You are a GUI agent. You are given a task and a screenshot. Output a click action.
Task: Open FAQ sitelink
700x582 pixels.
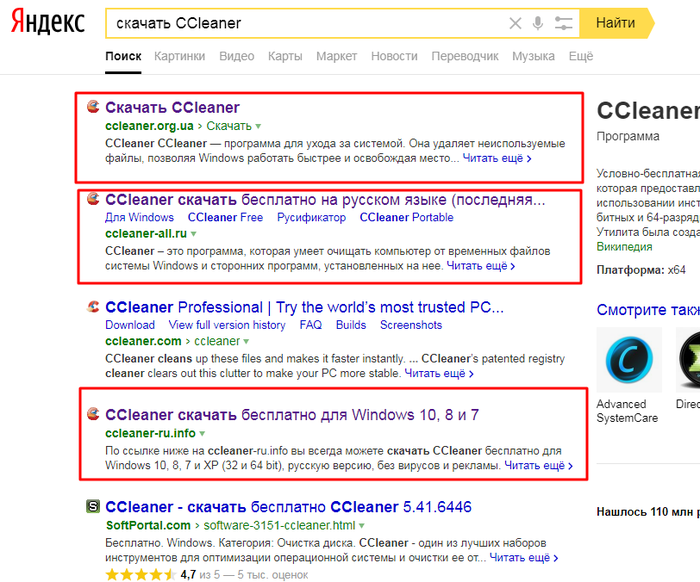[311, 325]
